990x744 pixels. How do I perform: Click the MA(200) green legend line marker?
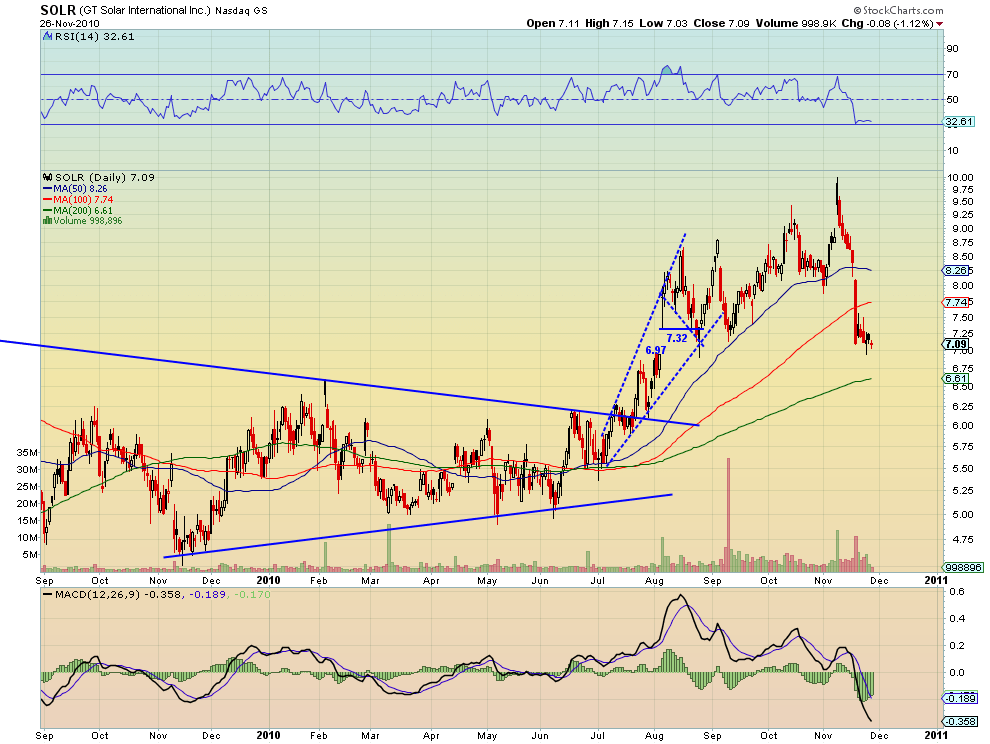coord(47,210)
